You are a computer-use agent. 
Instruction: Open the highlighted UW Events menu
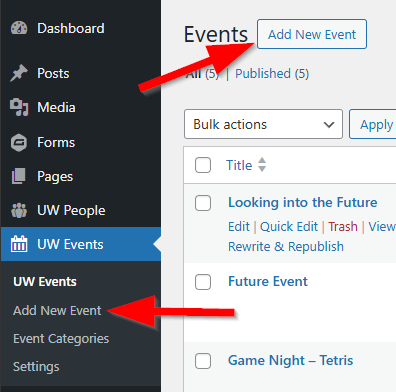(x=81, y=244)
